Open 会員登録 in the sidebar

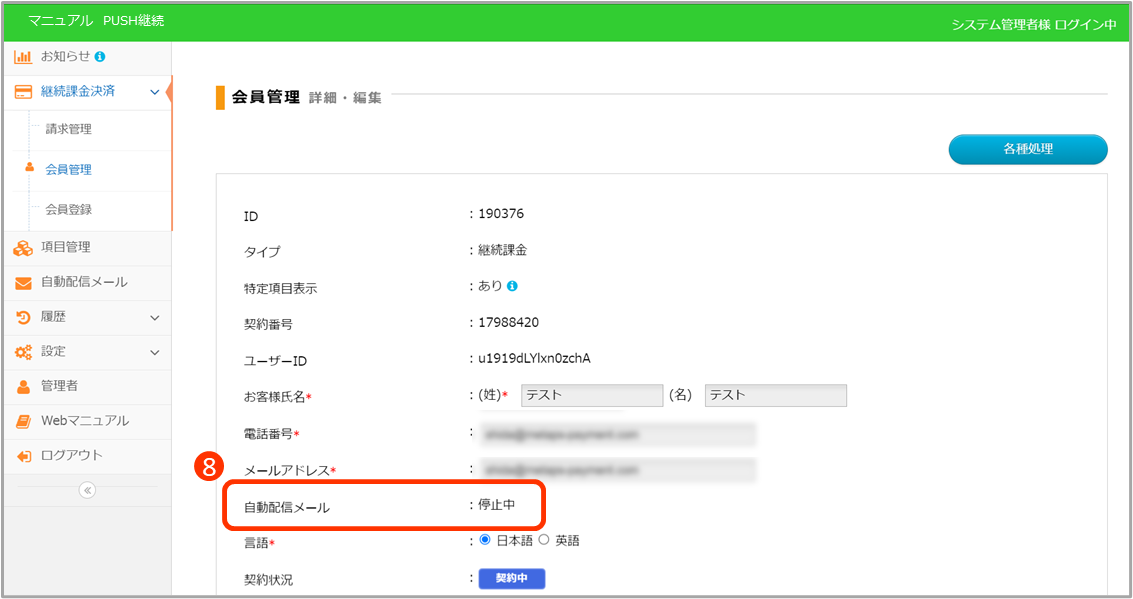coord(68,210)
